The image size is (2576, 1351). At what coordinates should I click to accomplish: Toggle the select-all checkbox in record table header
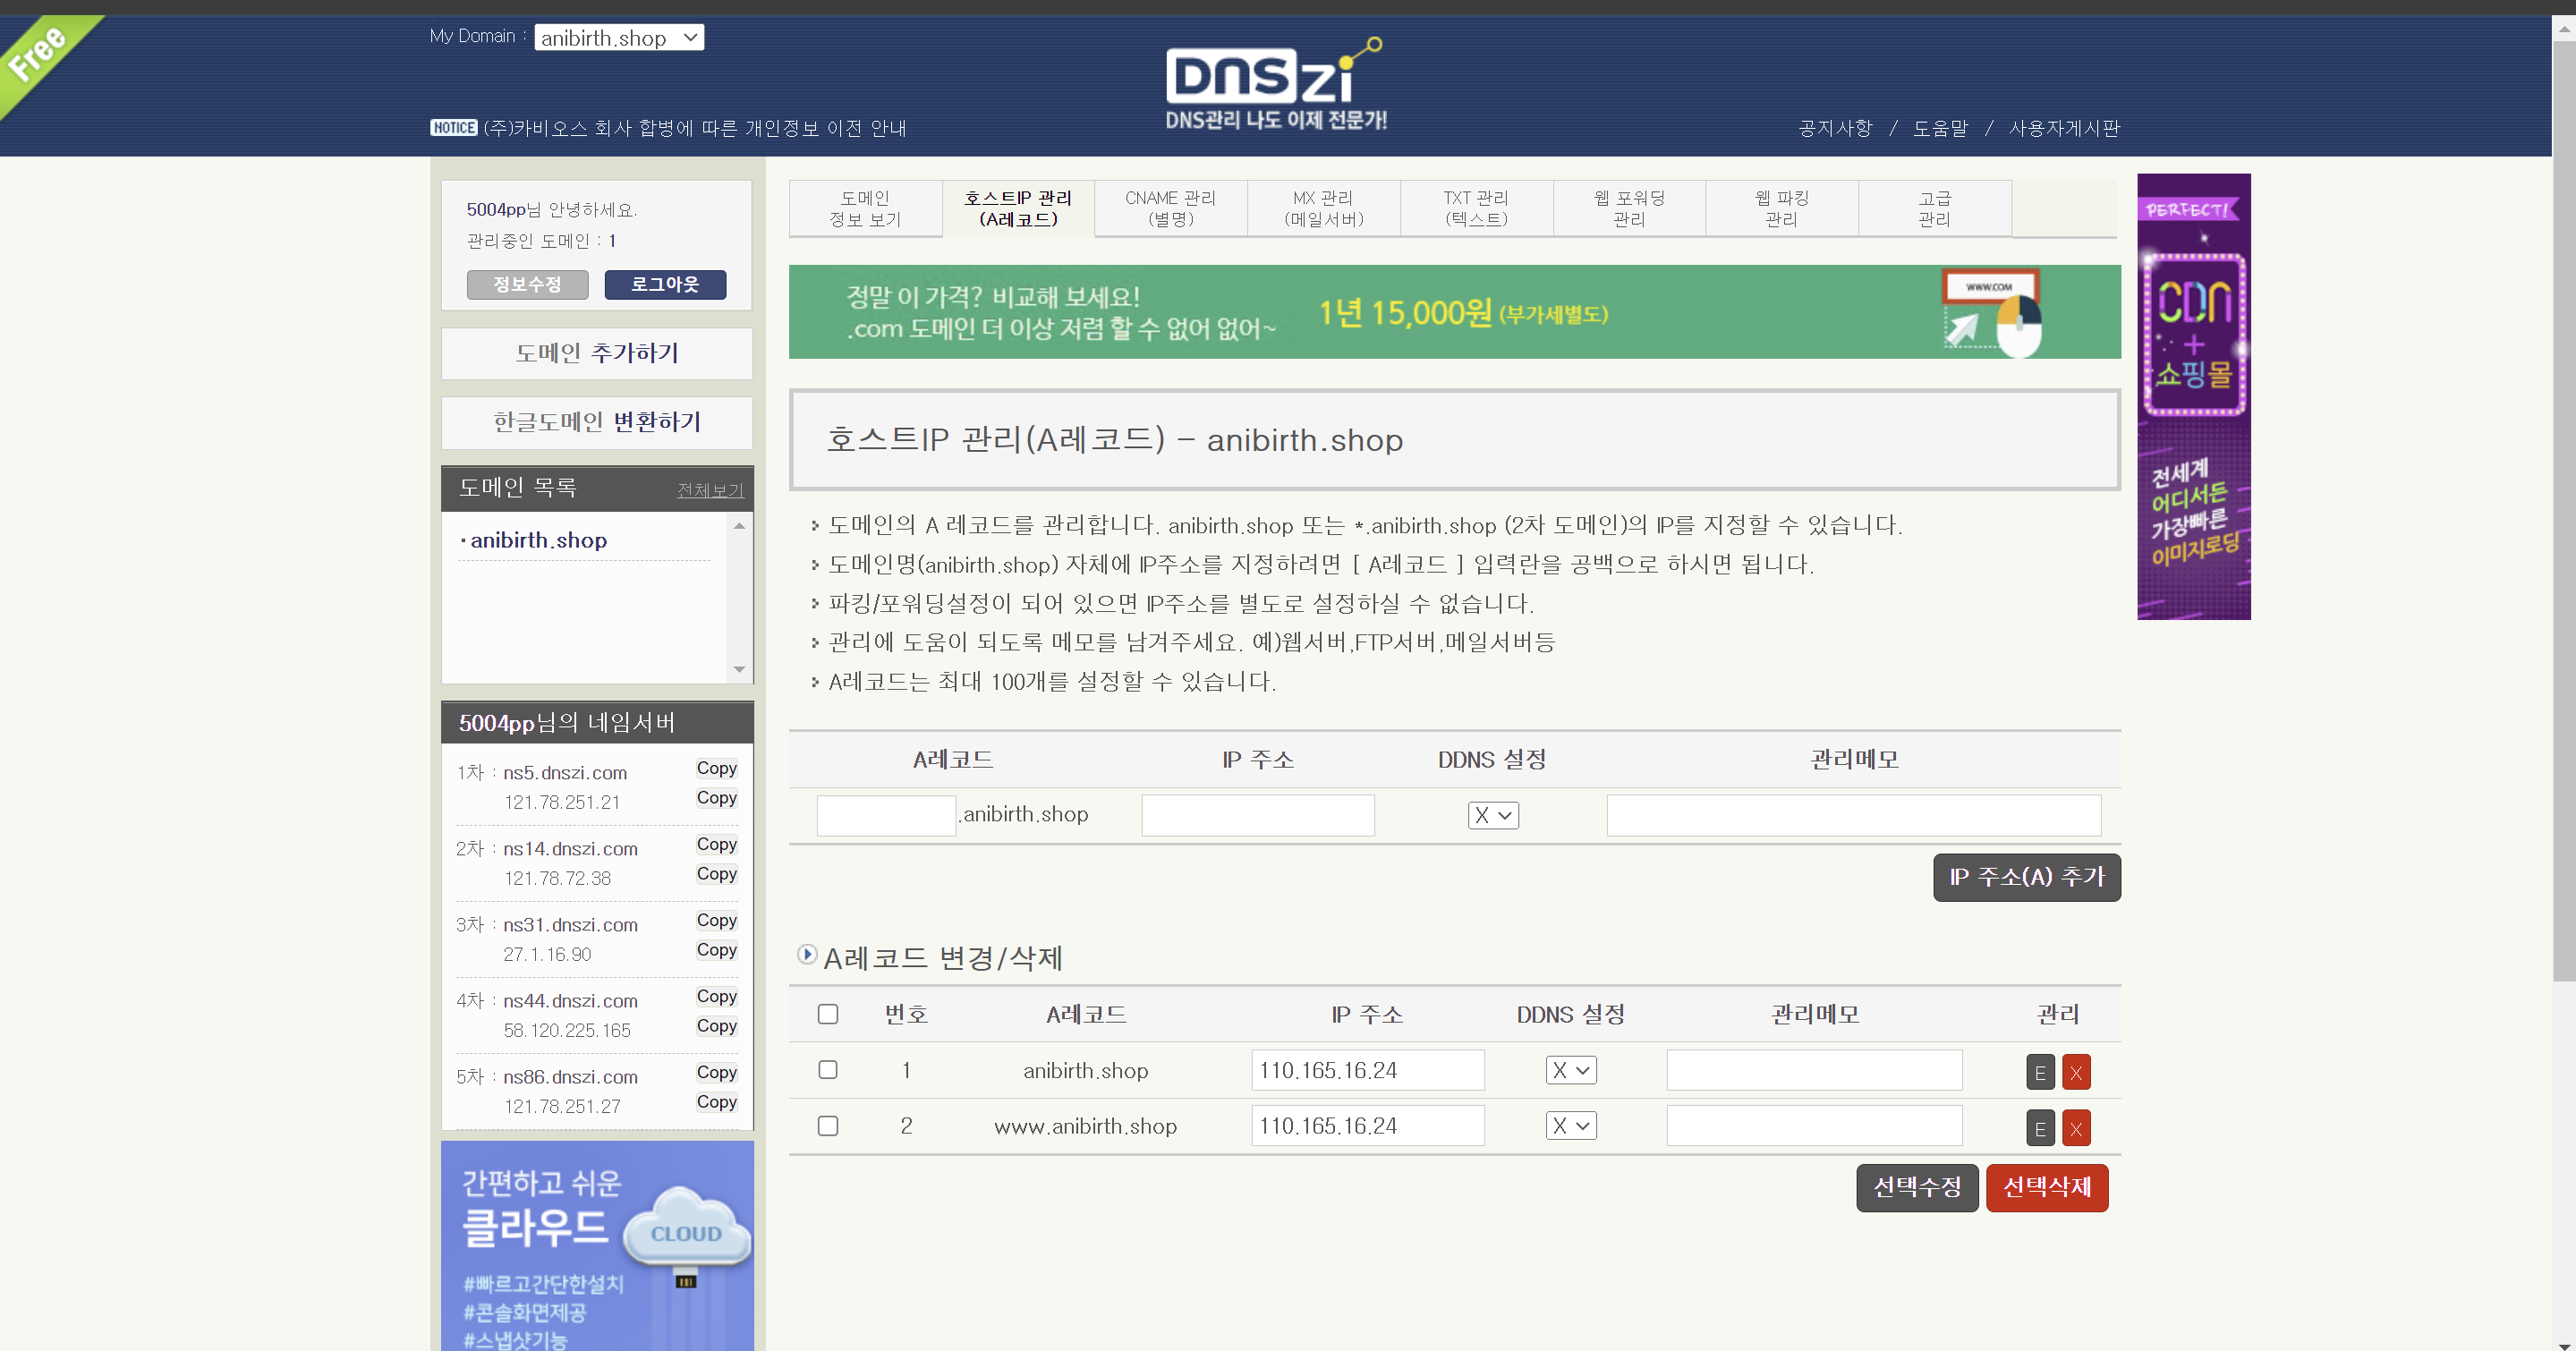tap(827, 1014)
